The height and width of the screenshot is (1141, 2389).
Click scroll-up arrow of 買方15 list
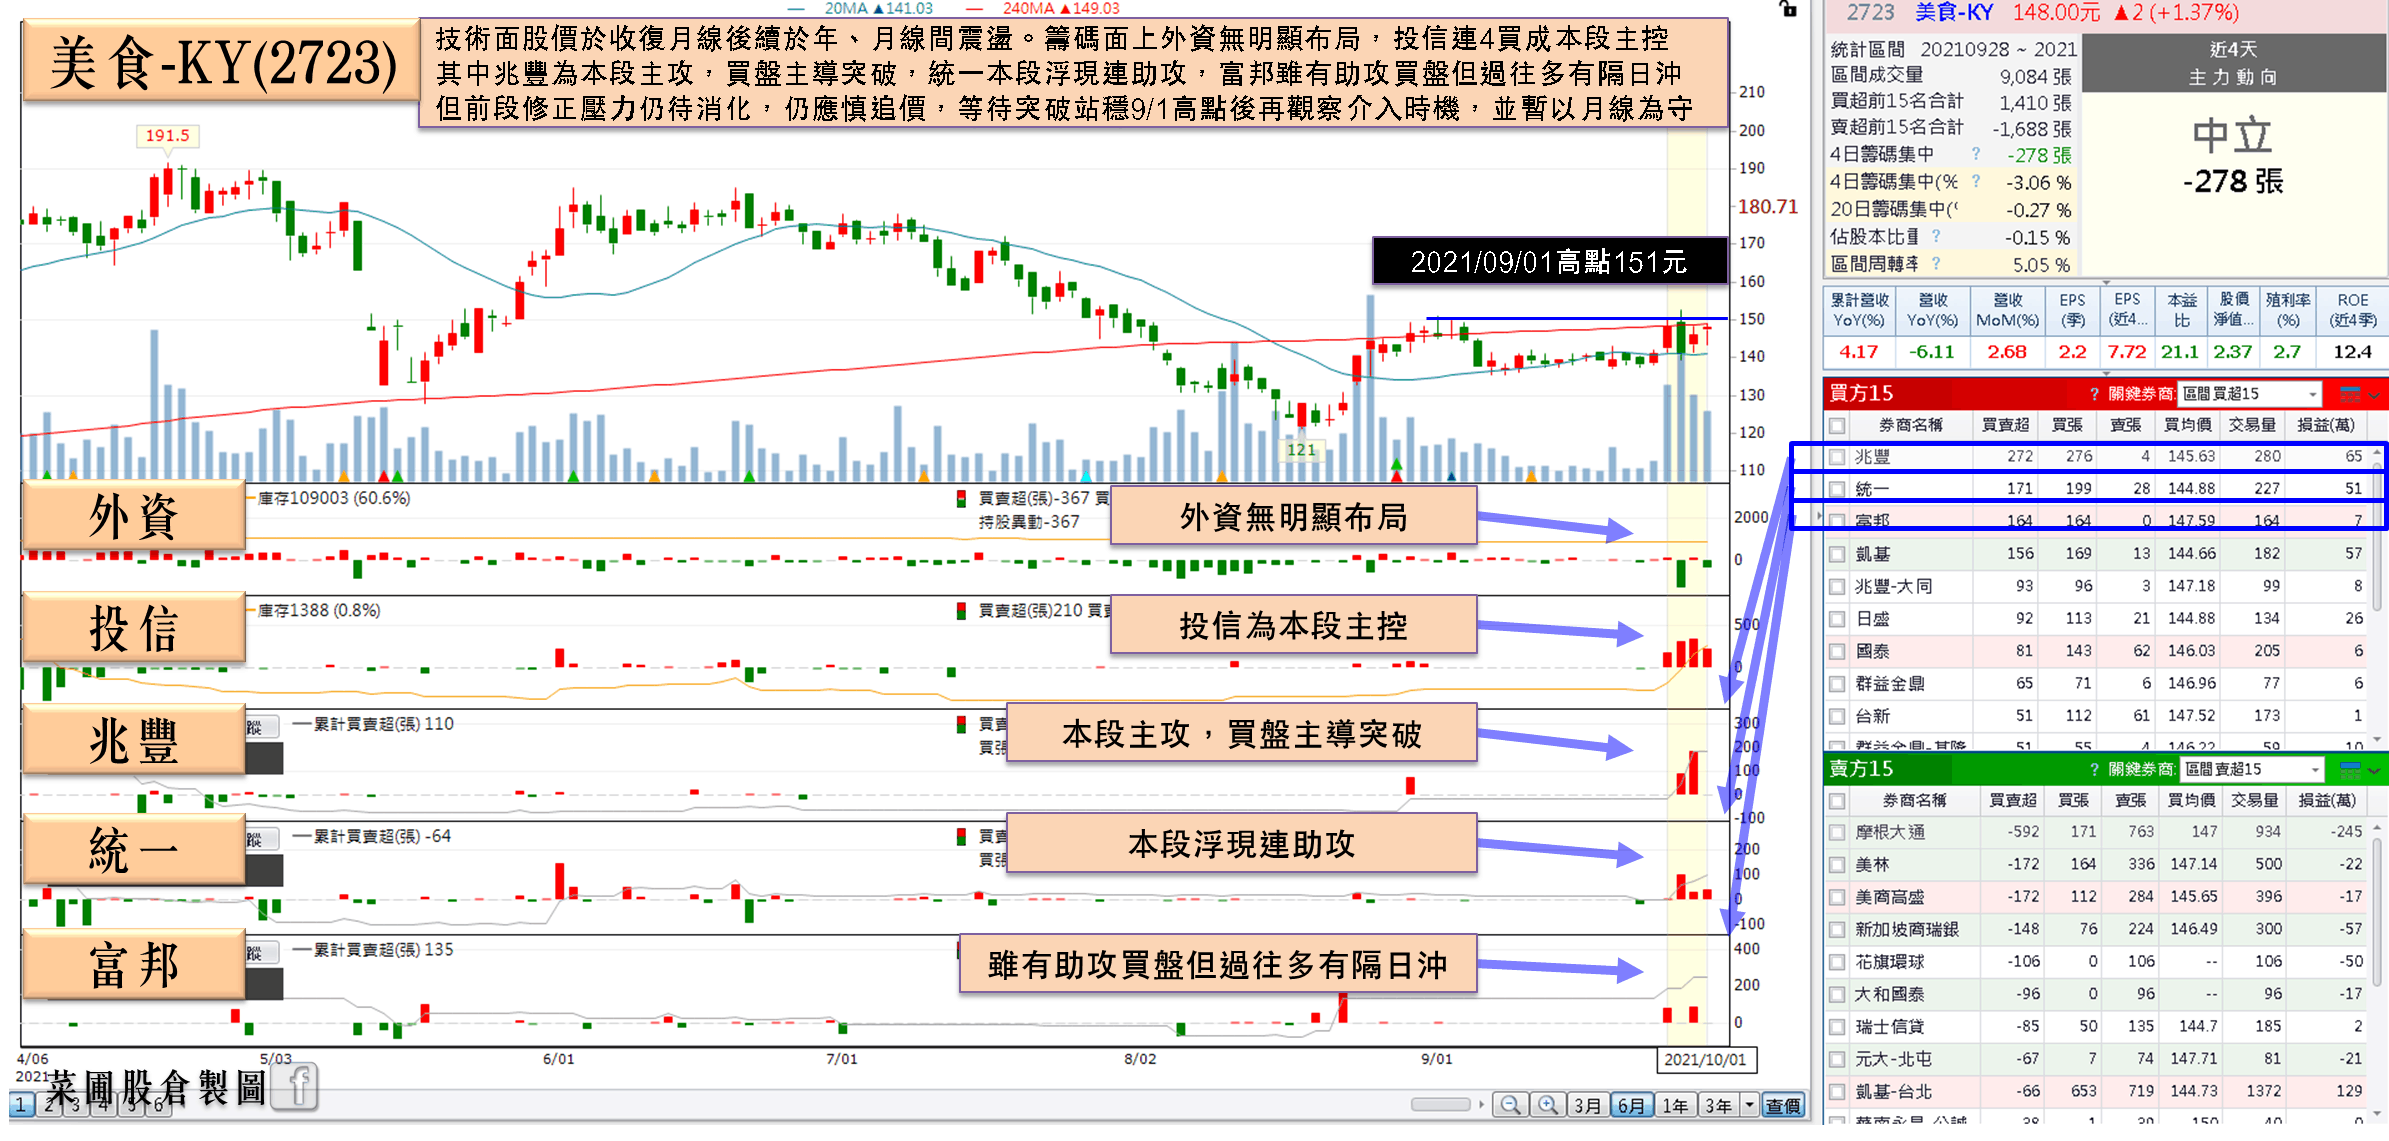click(2377, 453)
